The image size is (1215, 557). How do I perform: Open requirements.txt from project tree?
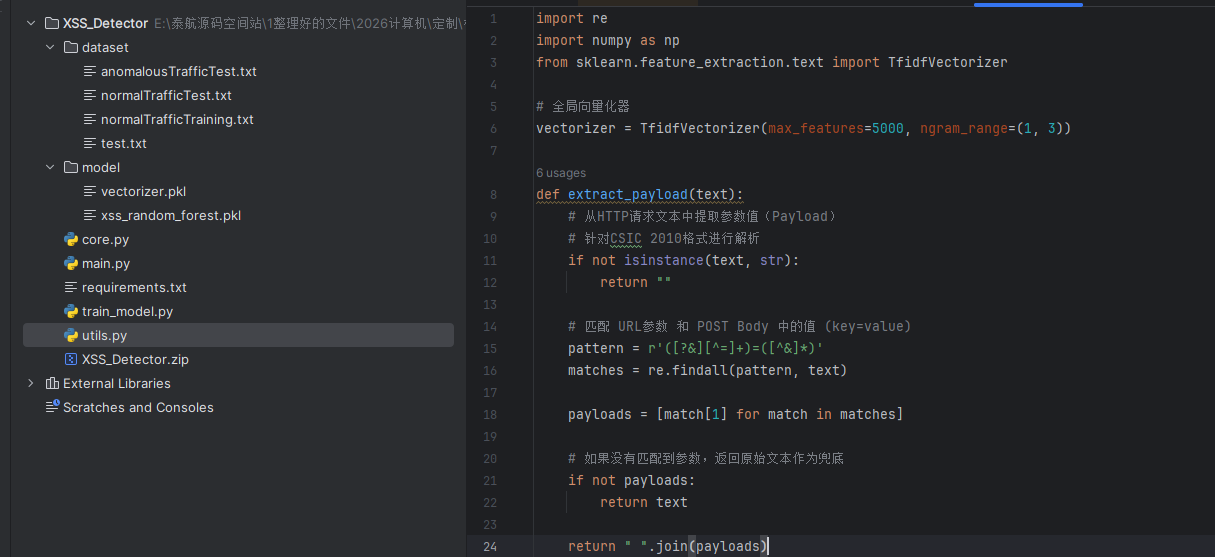click(134, 287)
